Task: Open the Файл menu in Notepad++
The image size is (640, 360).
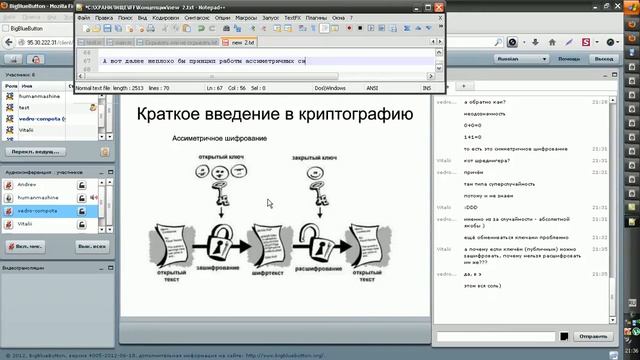Action: (84, 18)
